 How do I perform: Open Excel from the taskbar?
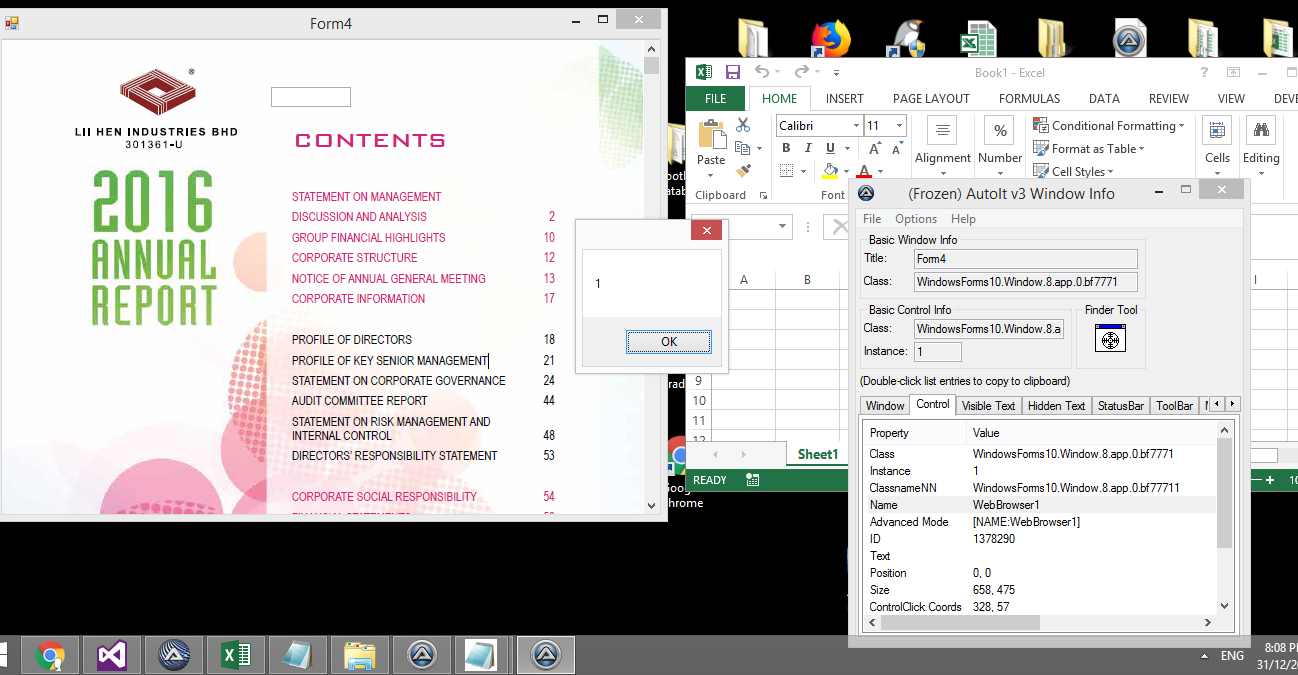235,656
